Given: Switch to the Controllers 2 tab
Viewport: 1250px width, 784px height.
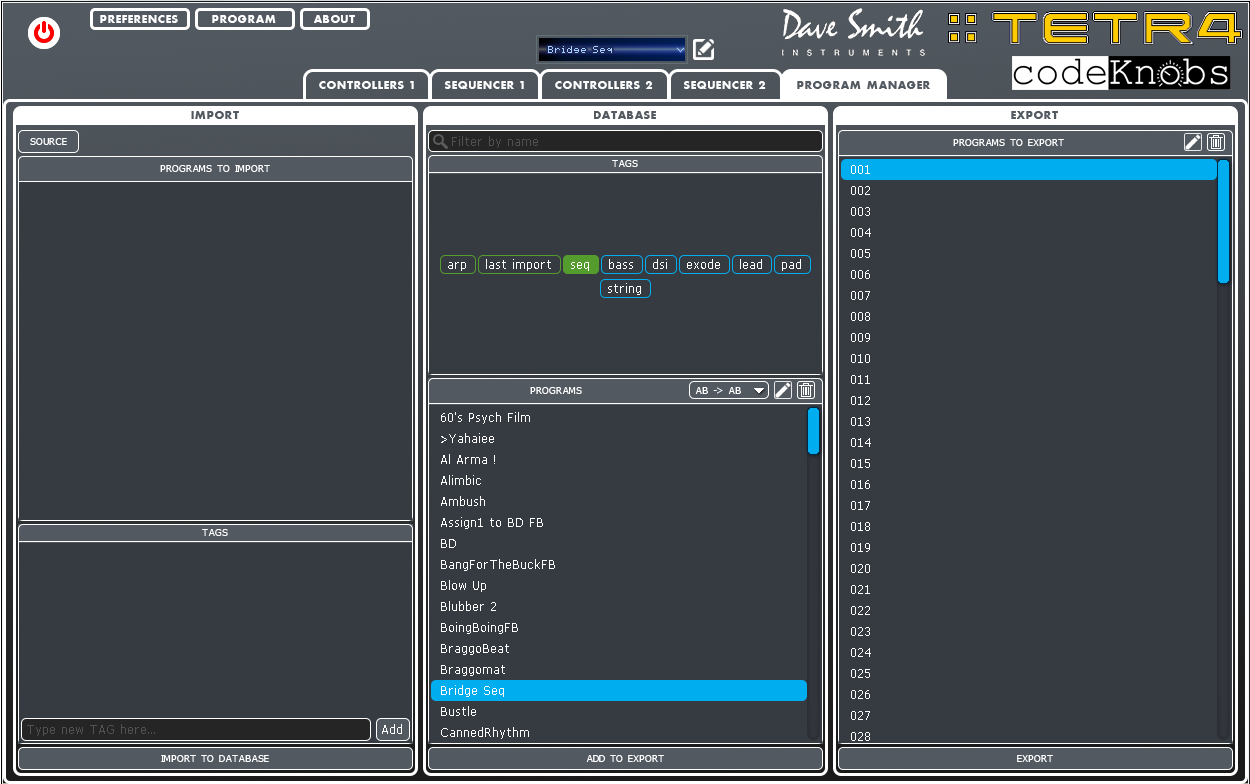Looking at the screenshot, I should [604, 85].
